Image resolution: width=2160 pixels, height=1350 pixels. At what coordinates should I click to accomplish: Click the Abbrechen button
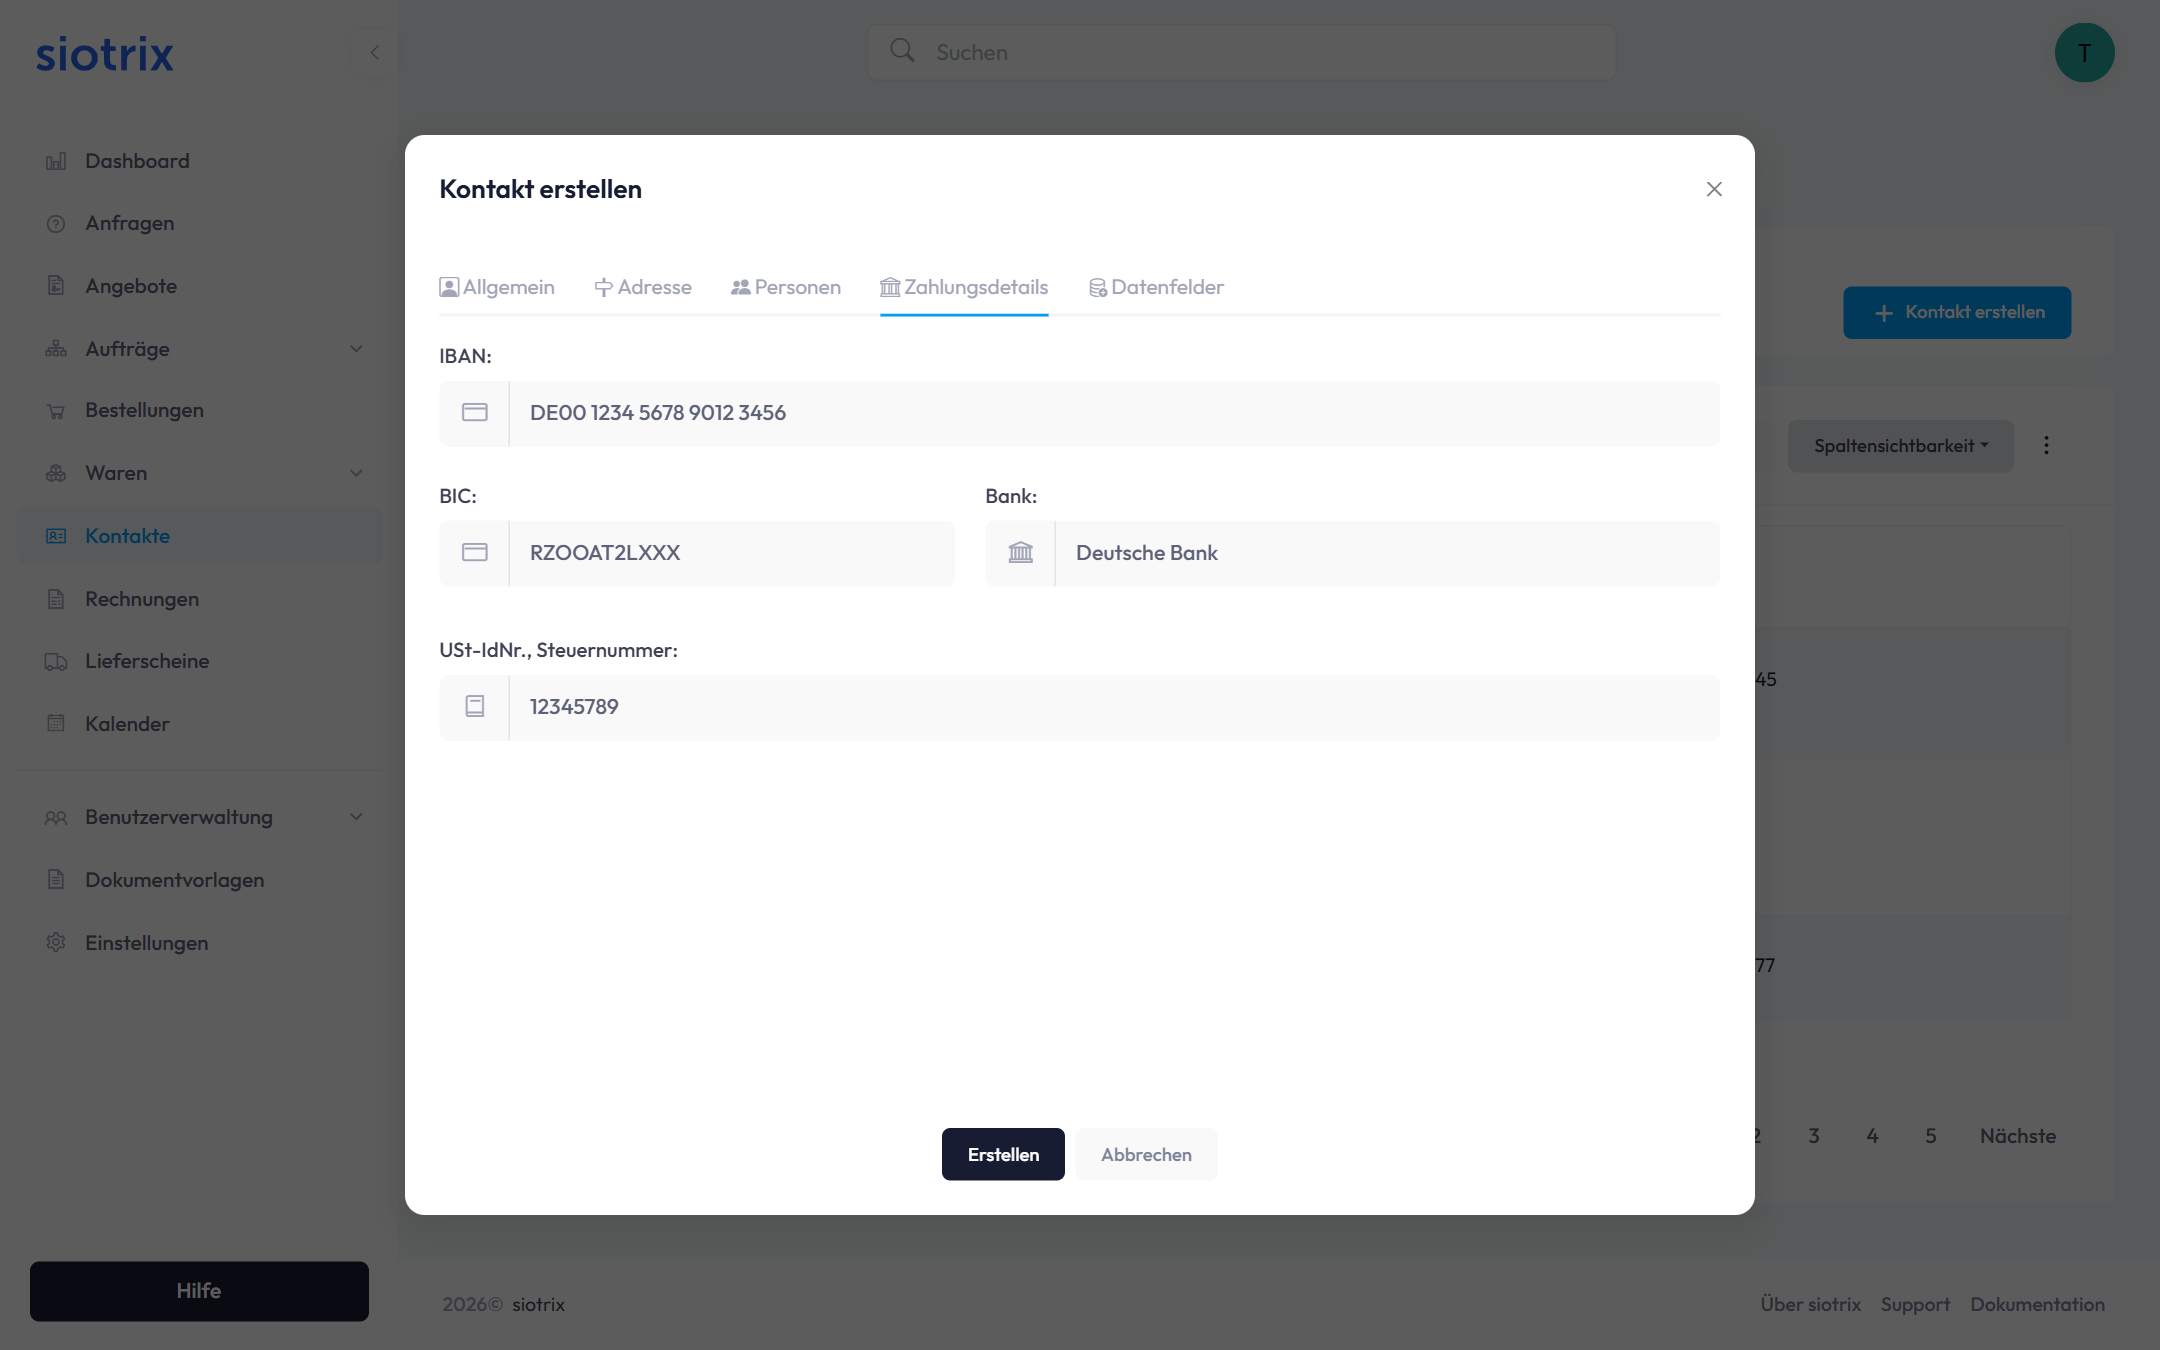click(x=1146, y=1154)
